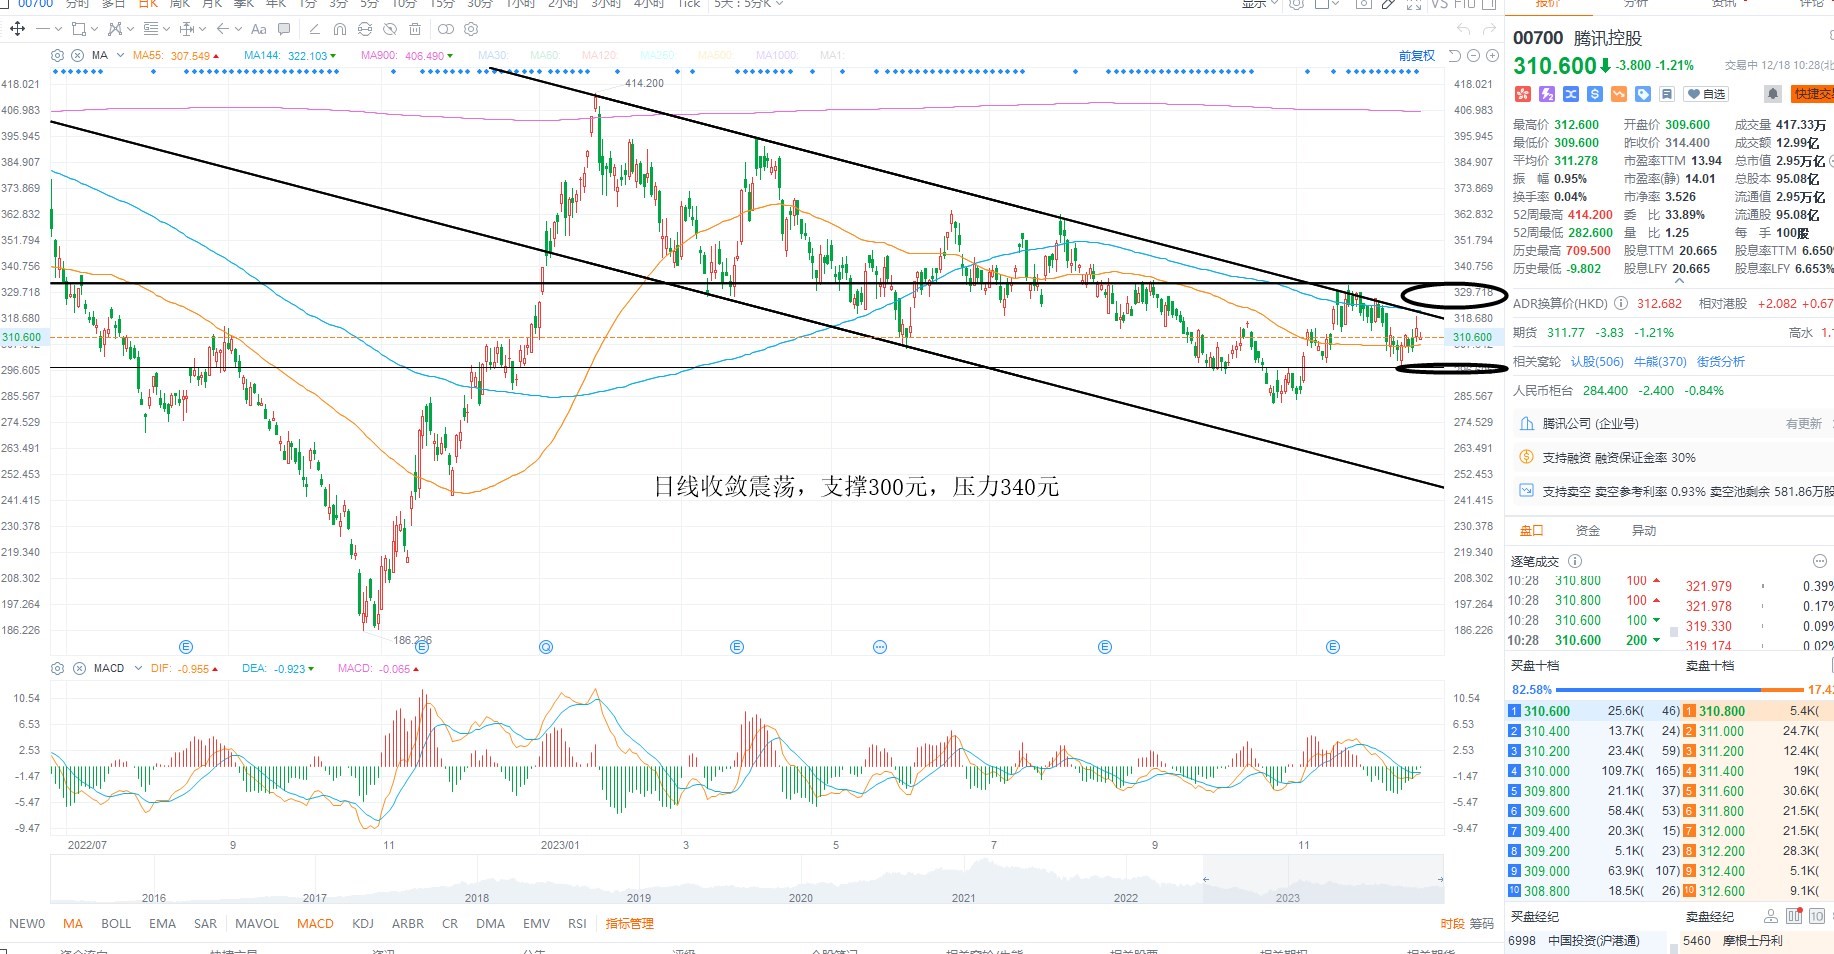Switch to 异动 tab
The width and height of the screenshot is (1834, 954).
(x=1643, y=531)
